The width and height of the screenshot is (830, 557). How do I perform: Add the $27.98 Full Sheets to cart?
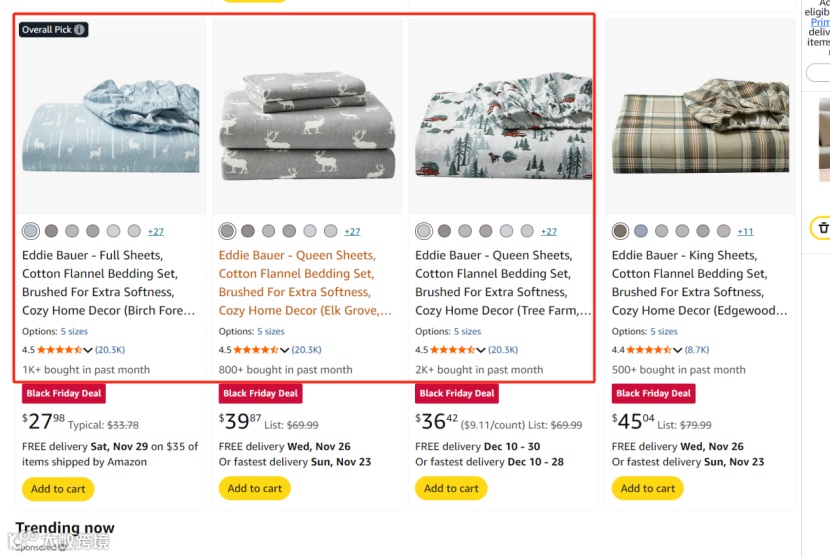58,489
